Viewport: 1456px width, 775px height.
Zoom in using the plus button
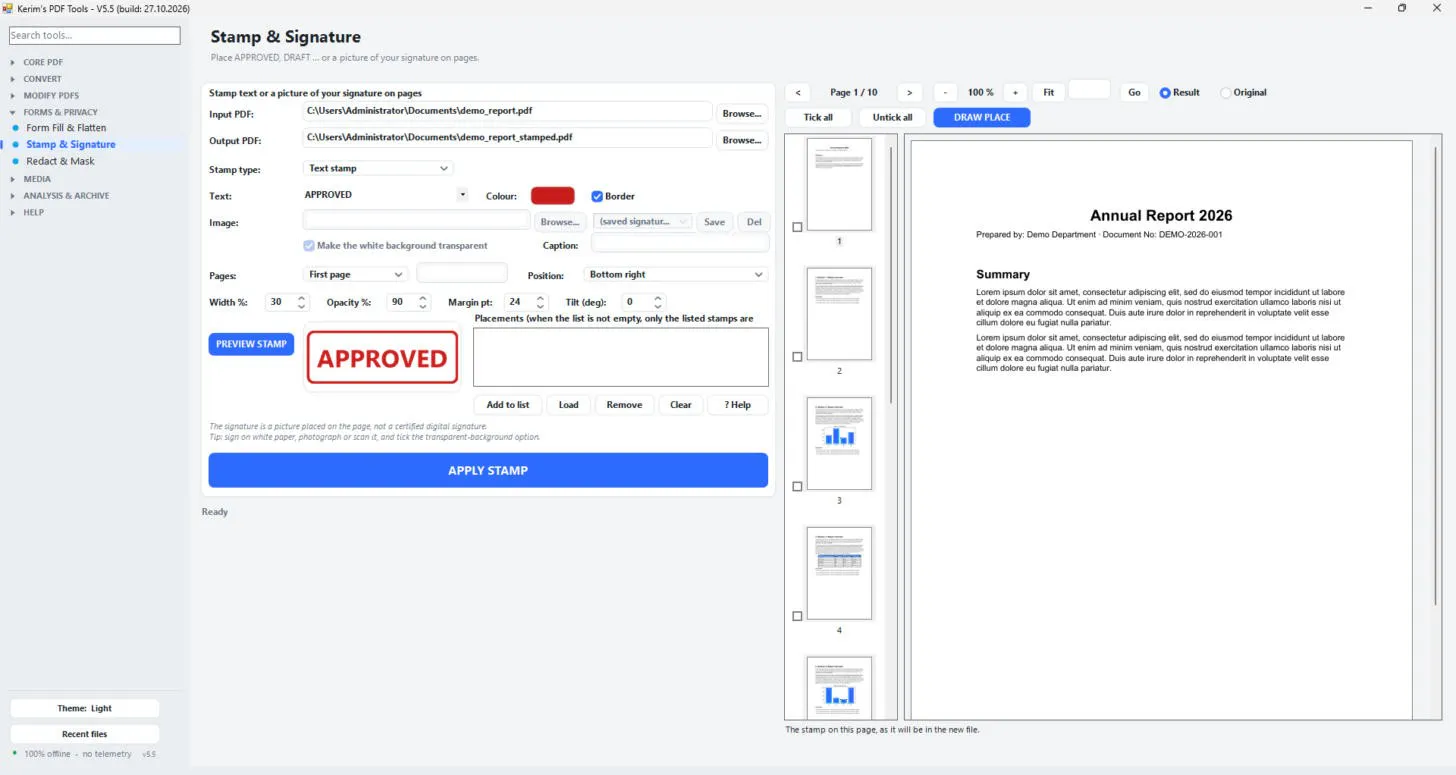1015,92
